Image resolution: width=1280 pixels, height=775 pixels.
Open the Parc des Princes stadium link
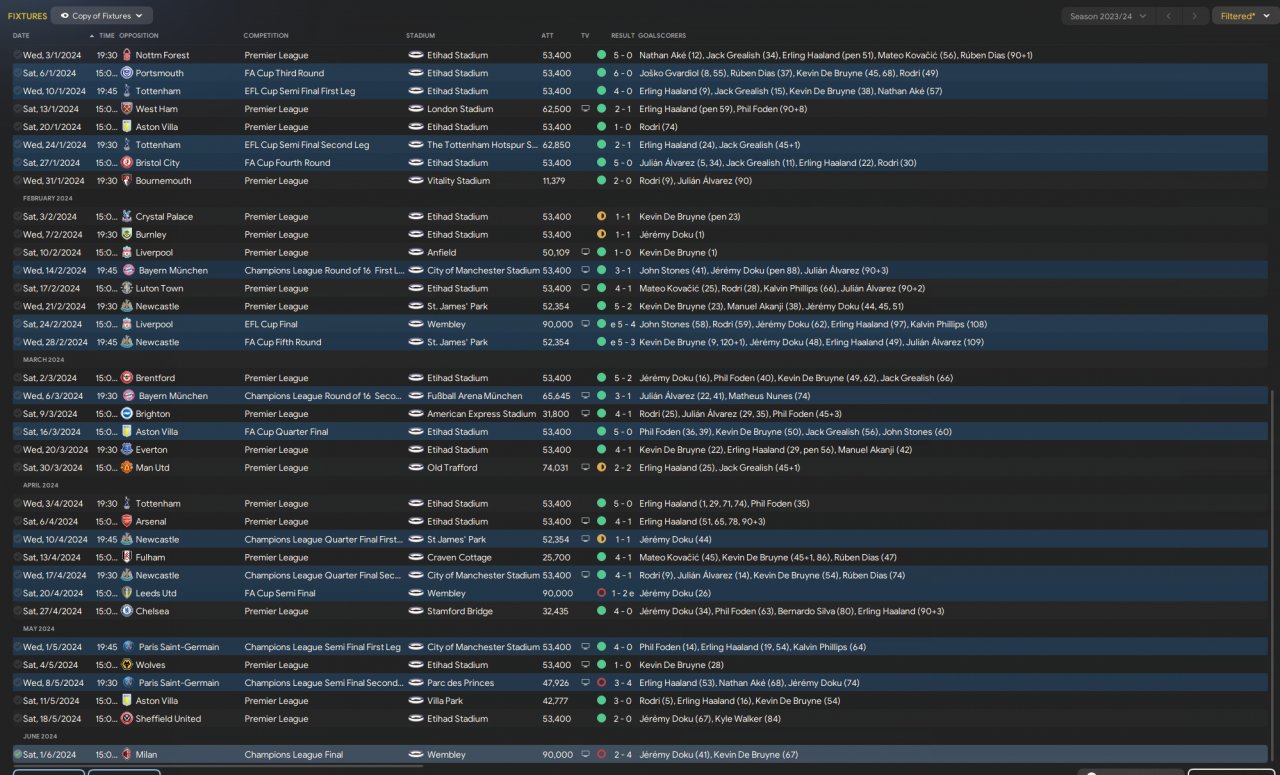(x=460, y=683)
